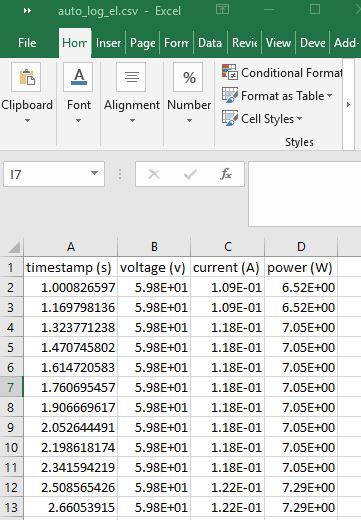Image resolution: width=361 pixels, height=520 pixels.
Task: Expand the Clipboard group dropdown arrow
Action: click(27, 120)
